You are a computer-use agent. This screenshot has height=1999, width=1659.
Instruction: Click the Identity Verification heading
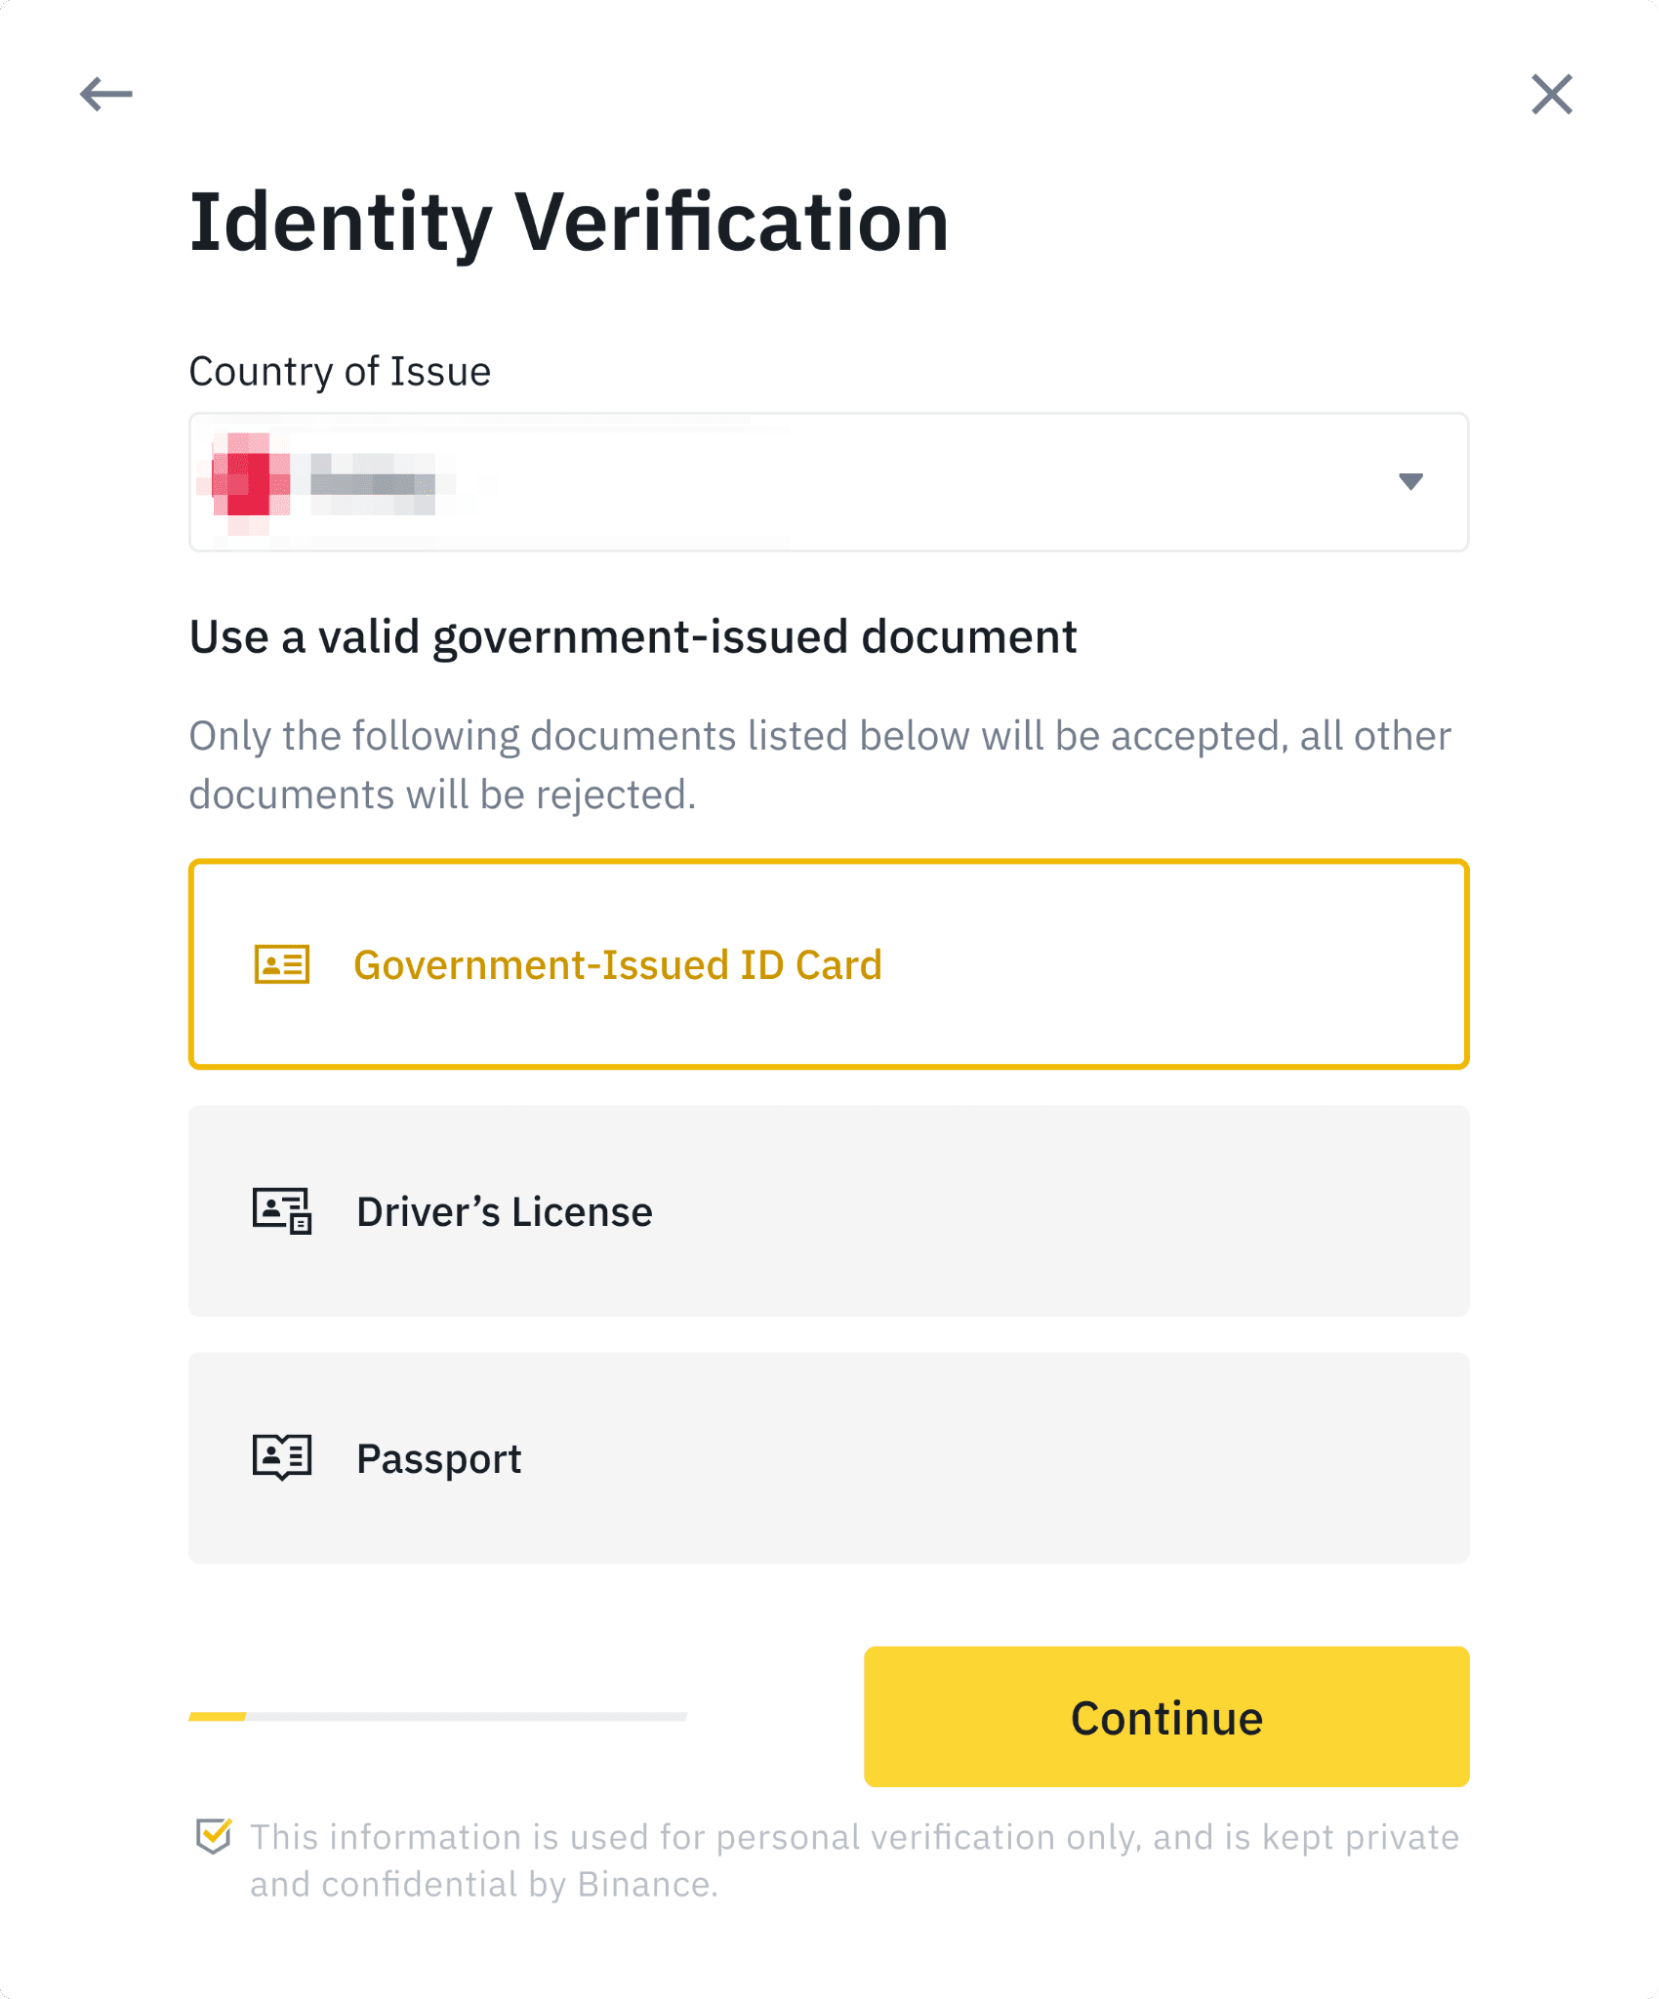pos(569,222)
